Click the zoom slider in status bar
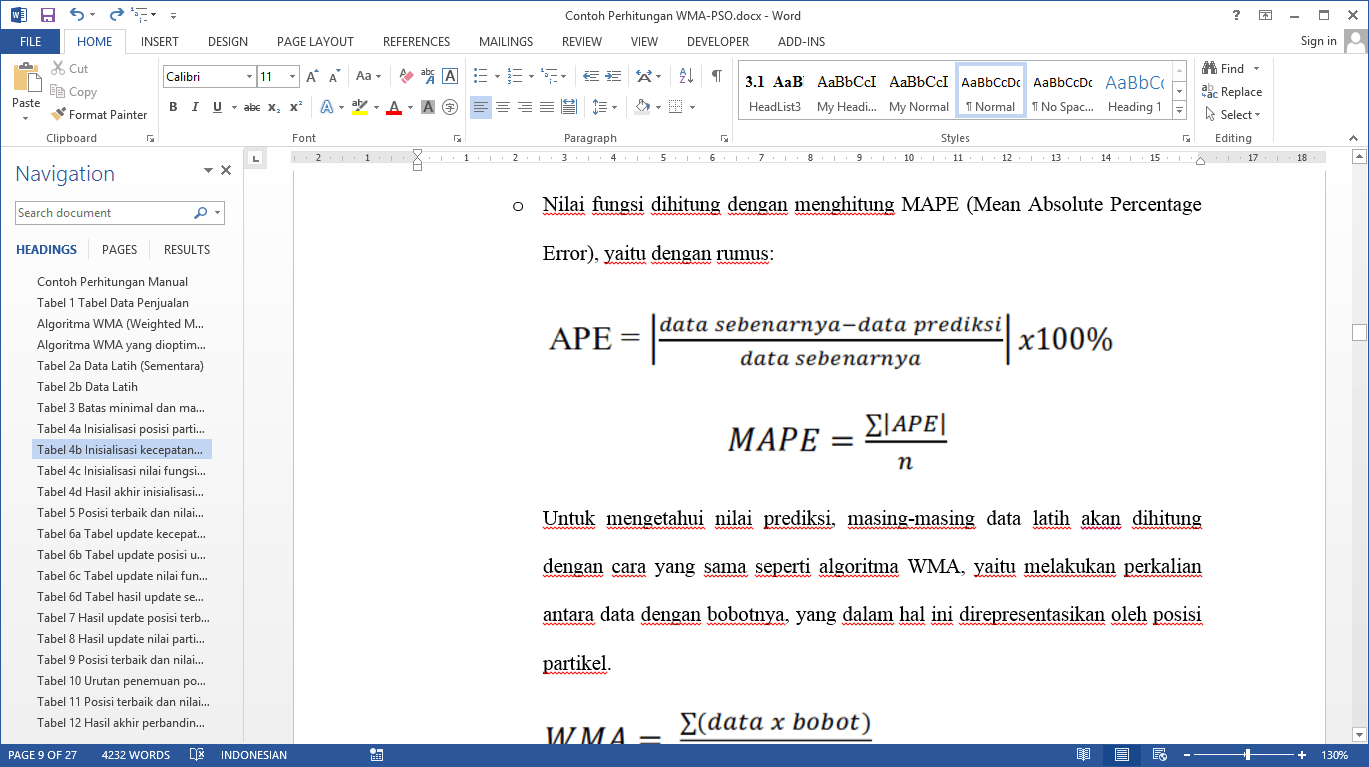The height and width of the screenshot is (767, 1369). pyautogui.click(x=1247, y=755)
